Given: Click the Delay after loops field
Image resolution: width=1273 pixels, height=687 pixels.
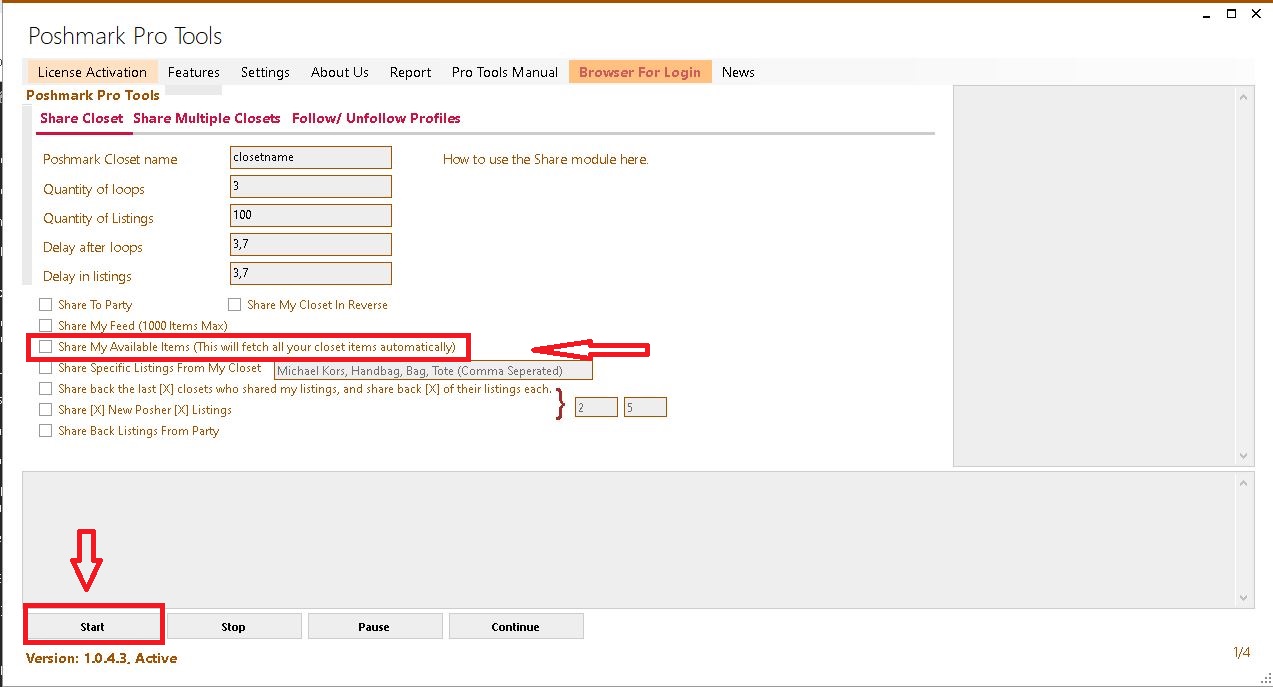Looking at the screenshot, I should [x=310, y=244].
